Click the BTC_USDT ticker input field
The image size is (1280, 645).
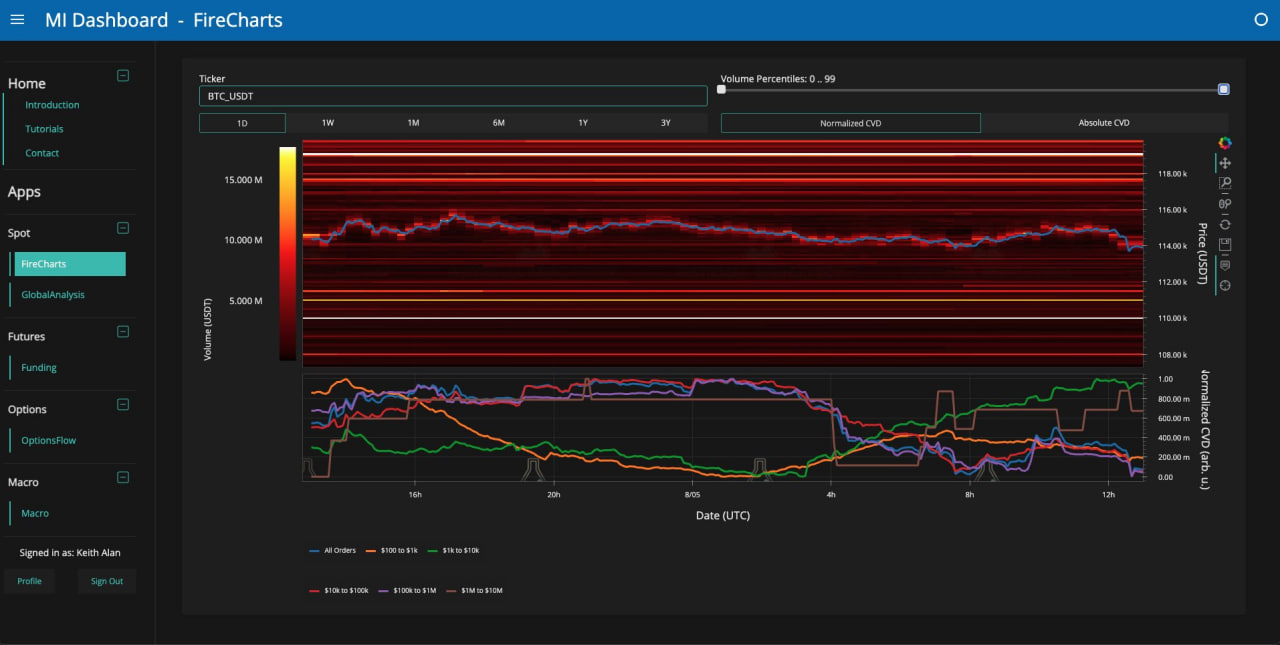(x=453, y=96)
